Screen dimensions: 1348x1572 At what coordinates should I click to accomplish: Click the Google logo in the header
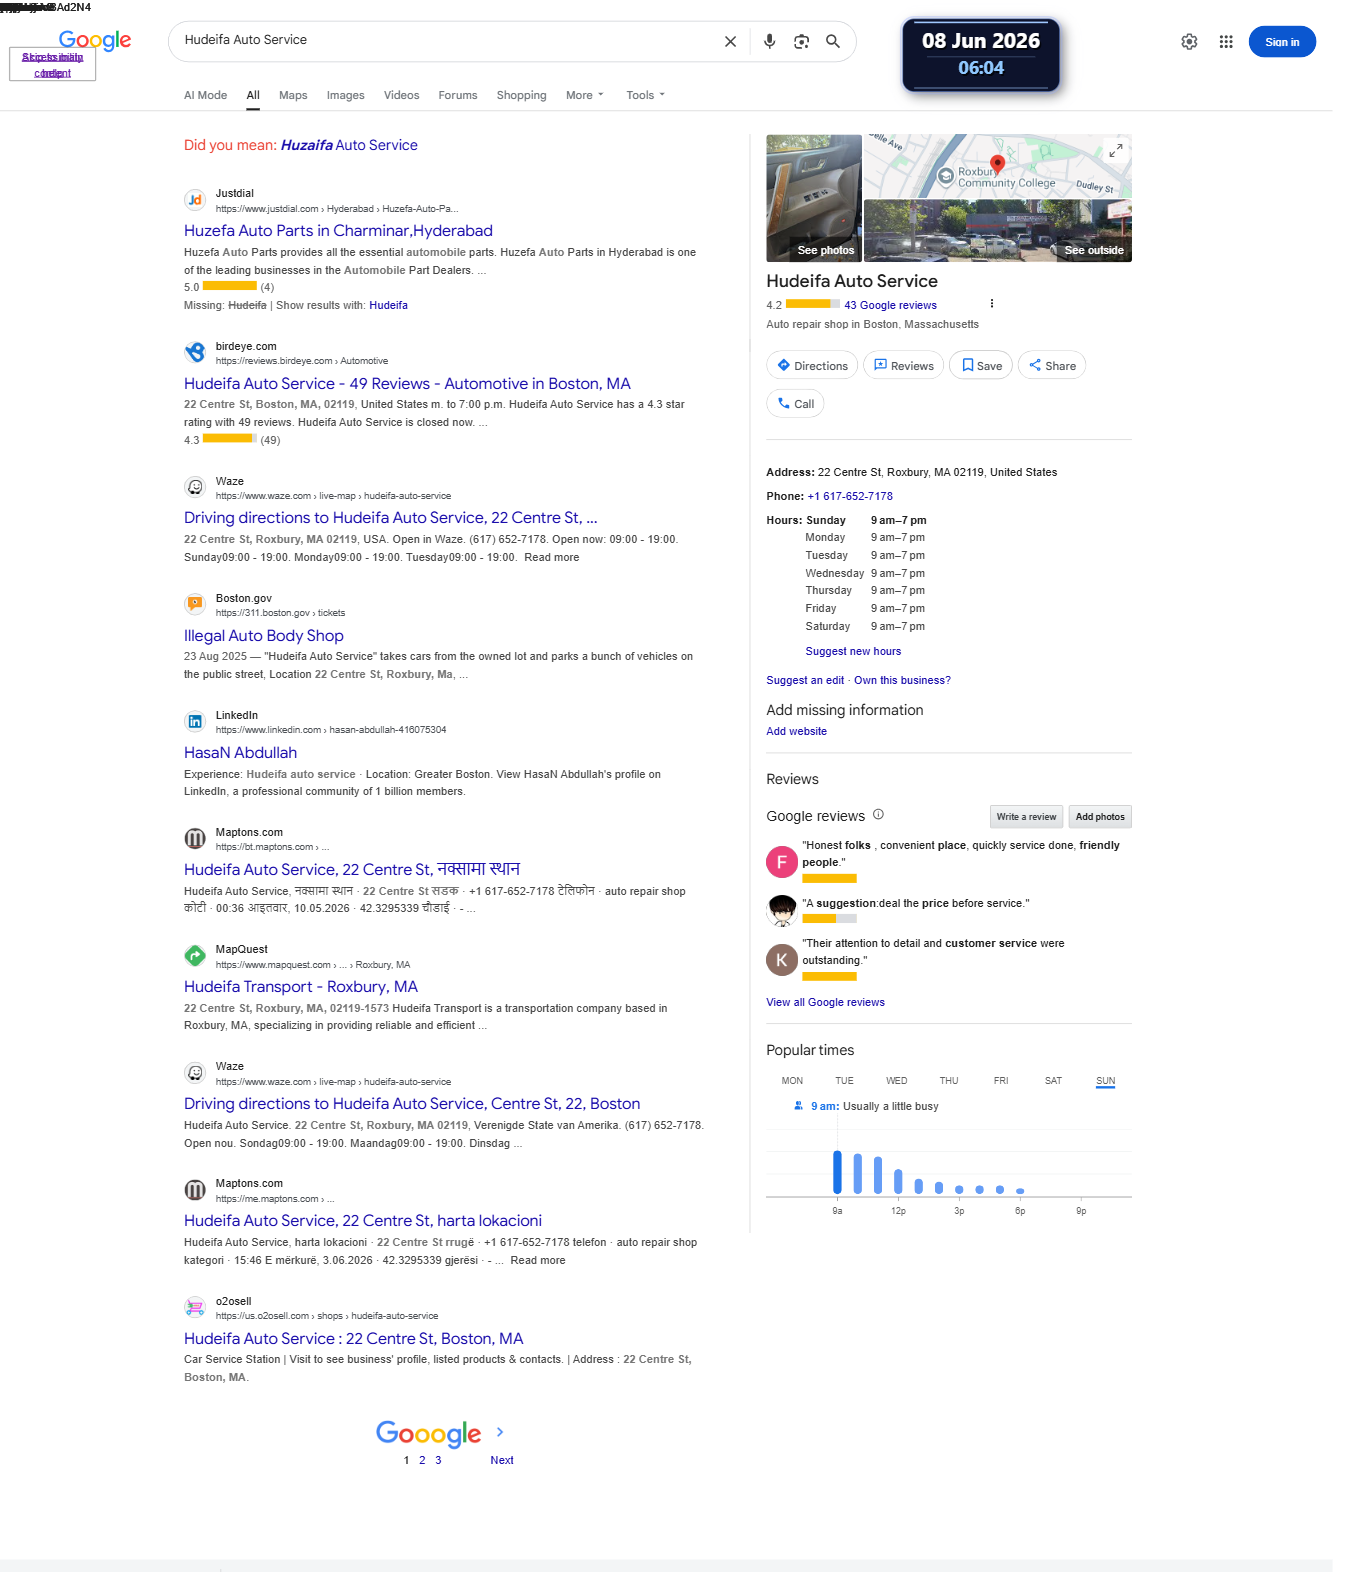point(95,40)
